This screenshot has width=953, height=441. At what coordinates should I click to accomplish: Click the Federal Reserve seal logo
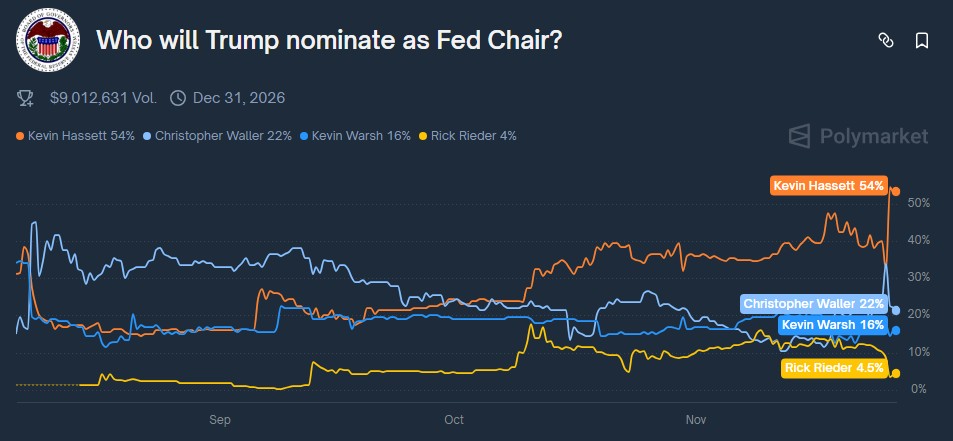pyautogui.click(x=44, y=40)
